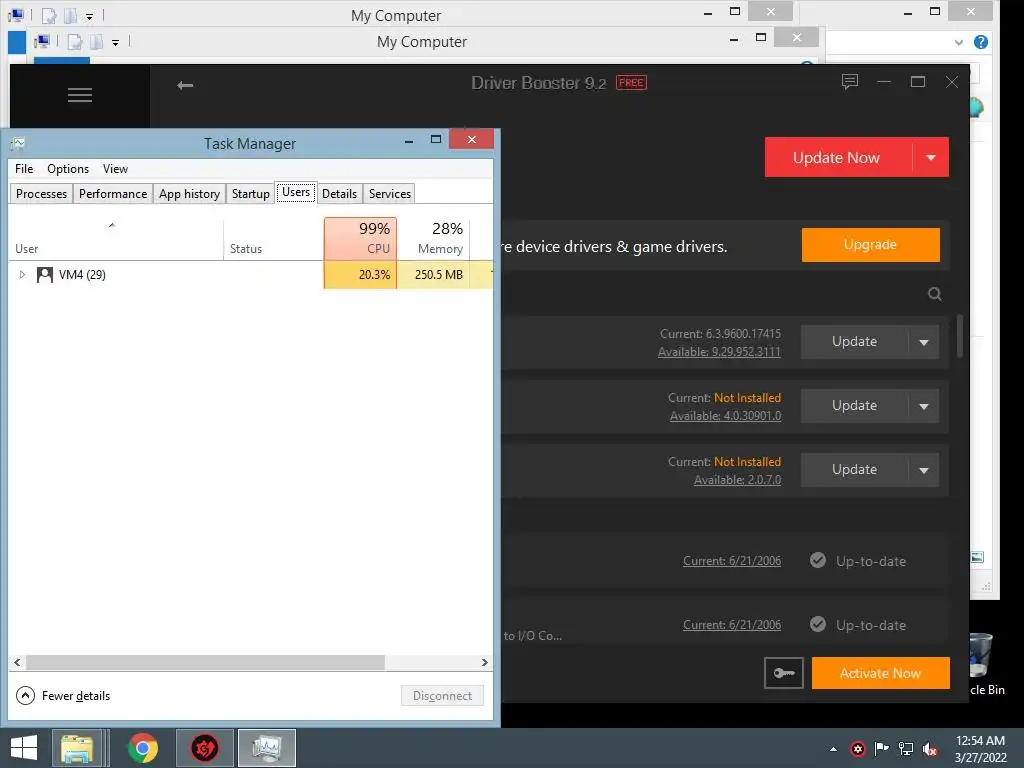1024x768 pixels.
Task: Open quick access dropdown in back My Computer
Action: [x=89, y=16]
